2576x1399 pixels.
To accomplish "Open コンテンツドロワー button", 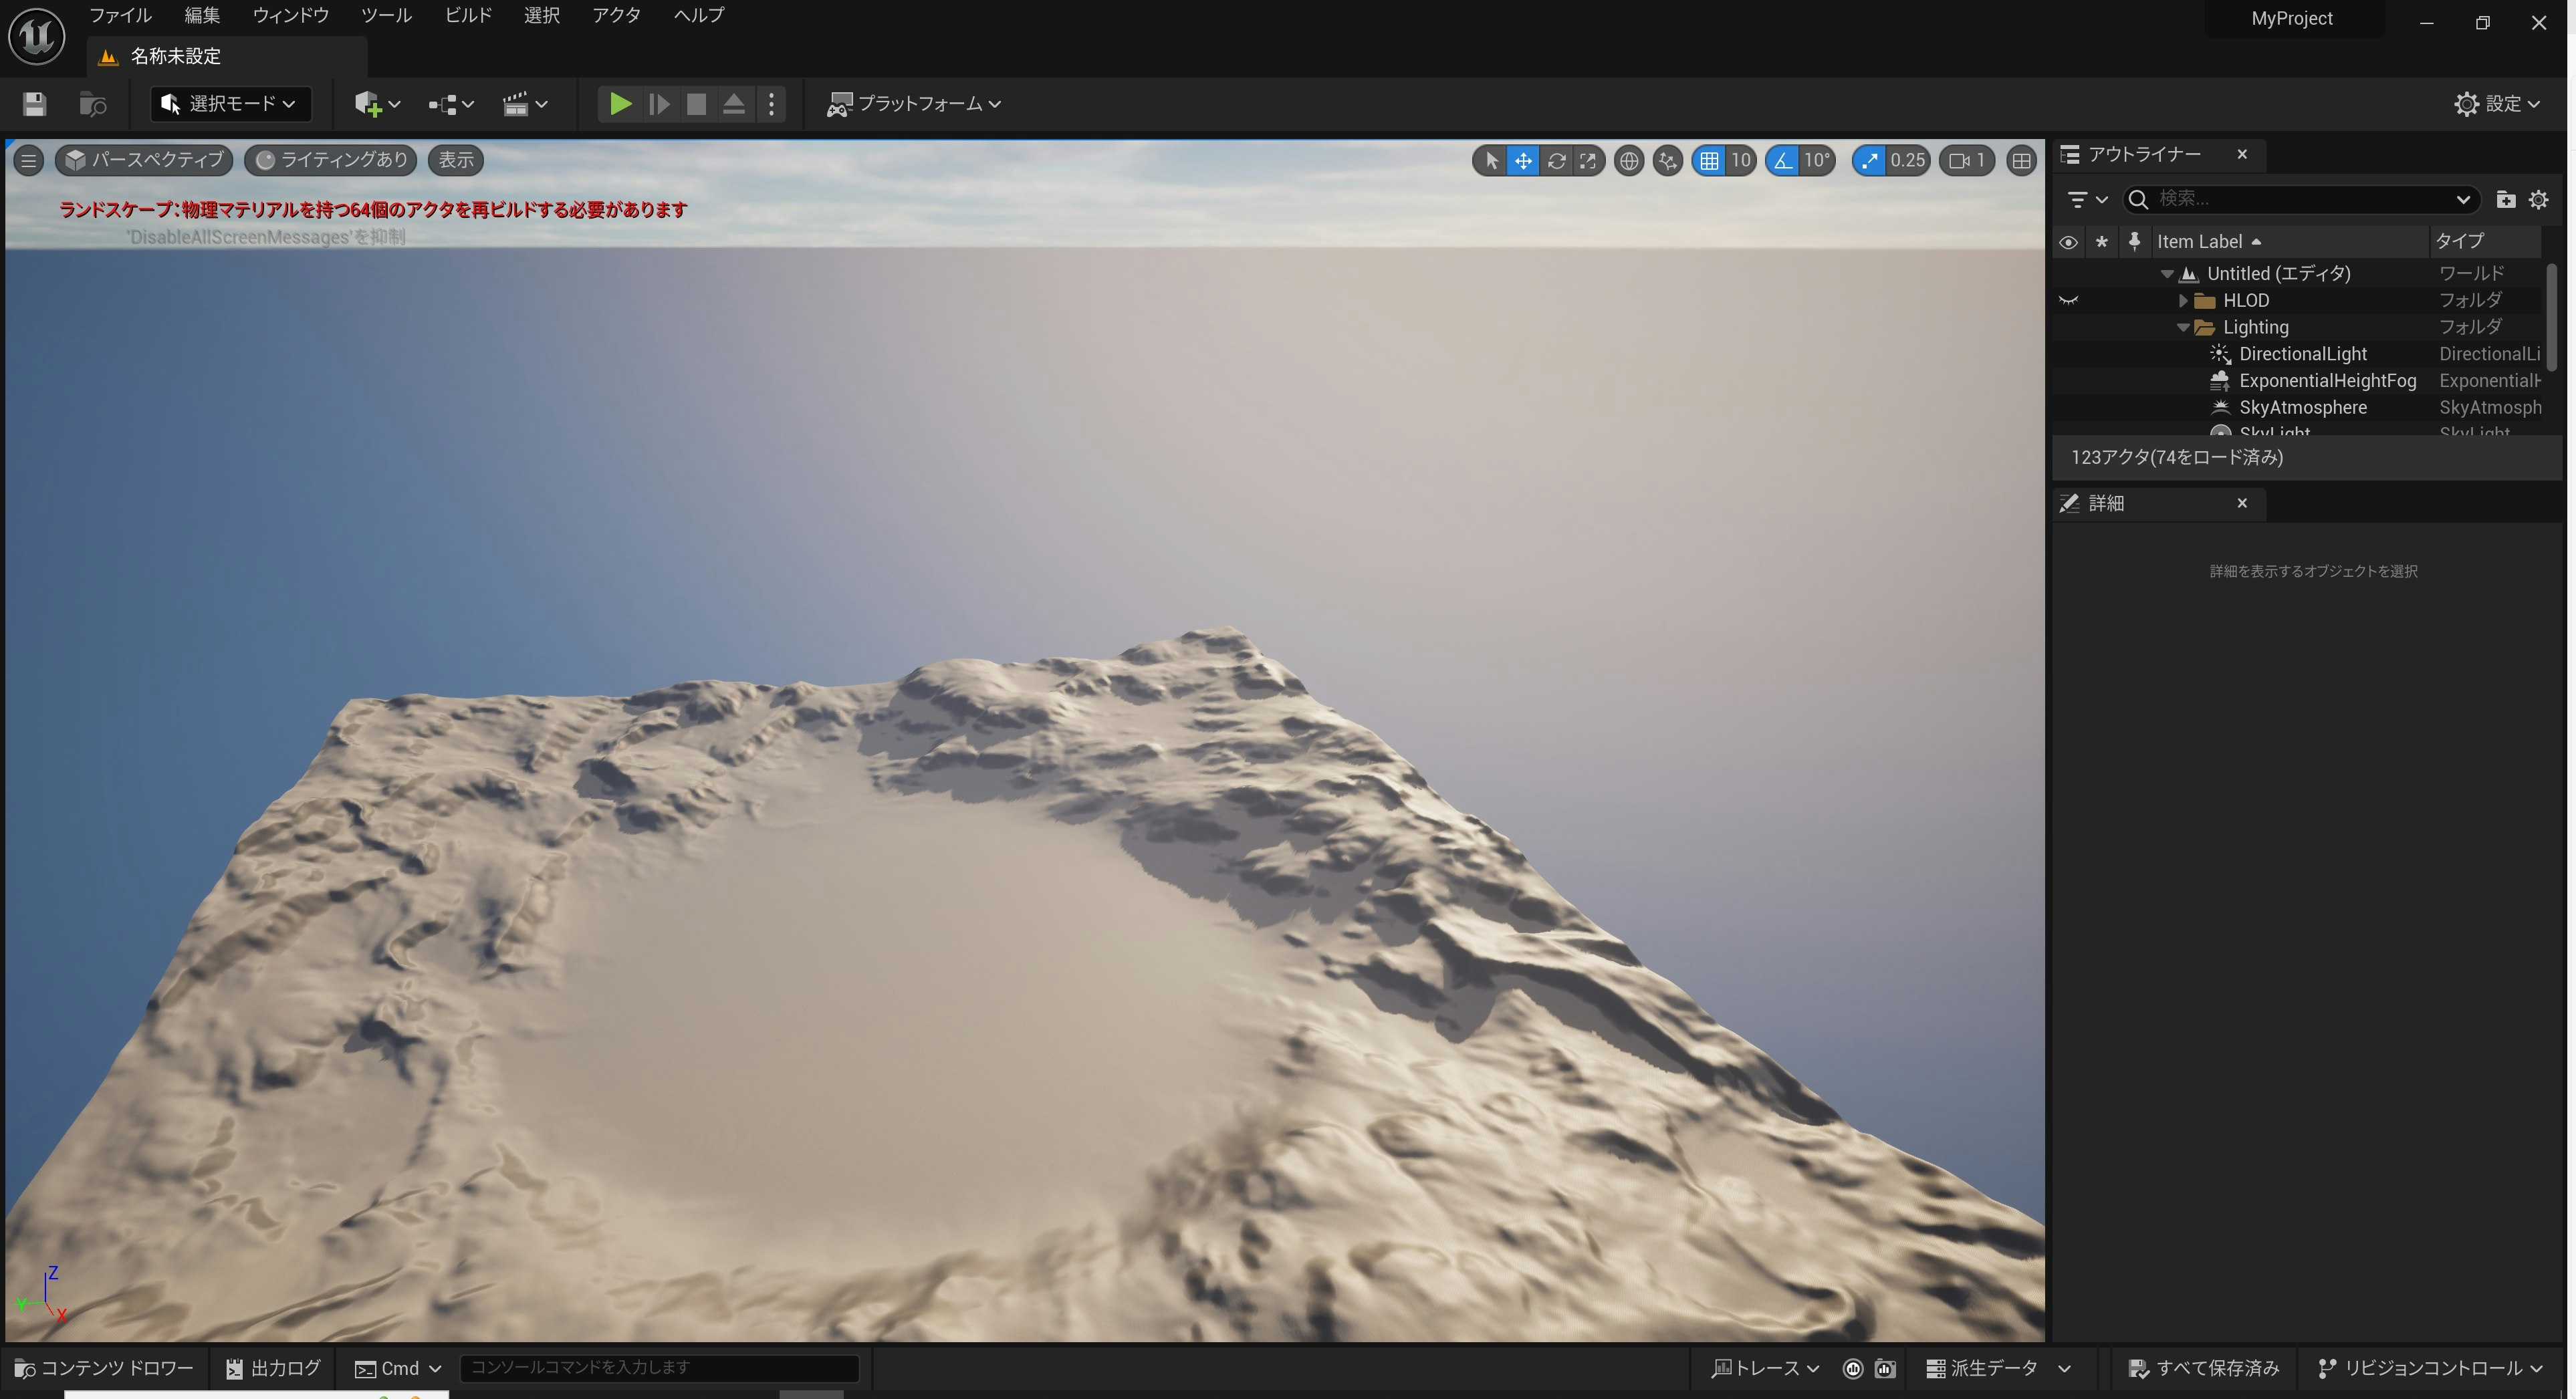I will click(104, 1368).
